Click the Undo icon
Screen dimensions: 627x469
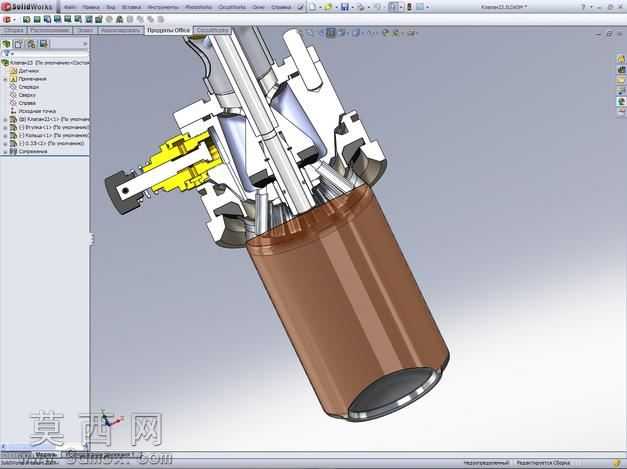click(378, 7)
